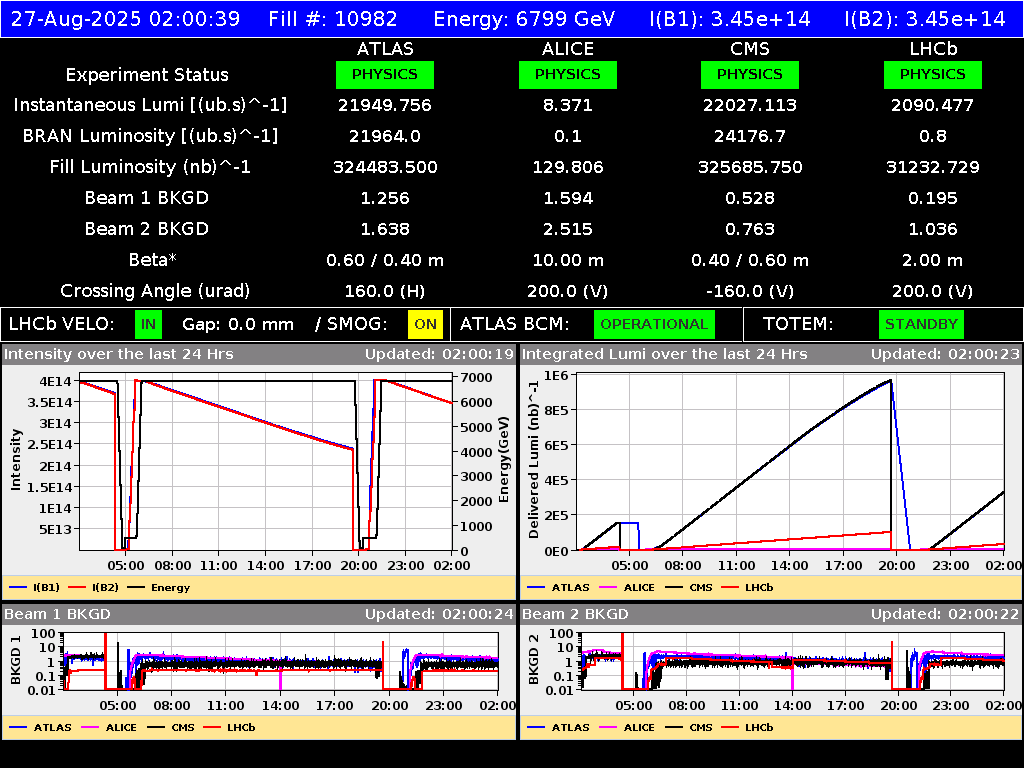Click the Integrated Lumi over the last 24 Hrs title

665,354
